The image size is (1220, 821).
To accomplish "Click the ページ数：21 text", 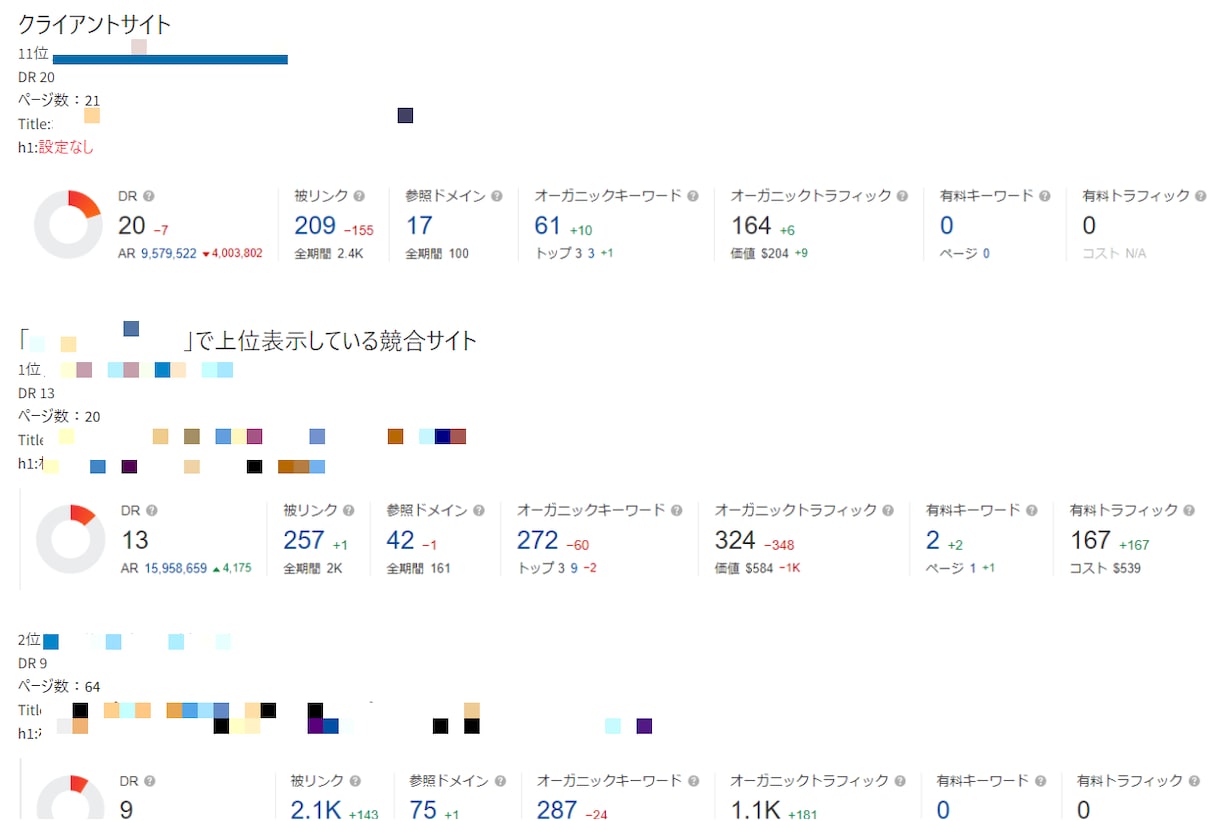I will pyautogui.click(x=59, y=100).
